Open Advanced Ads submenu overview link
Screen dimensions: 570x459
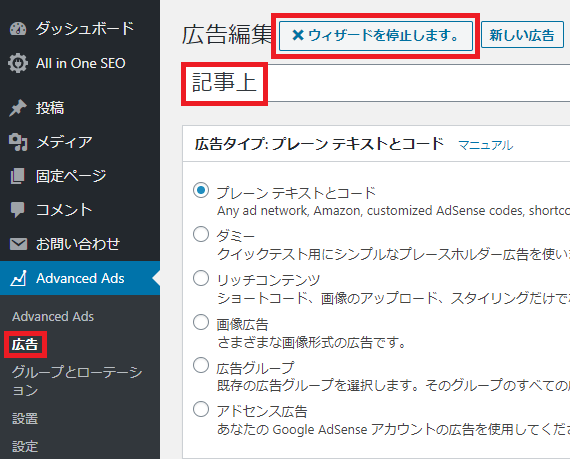click(53, 317)
